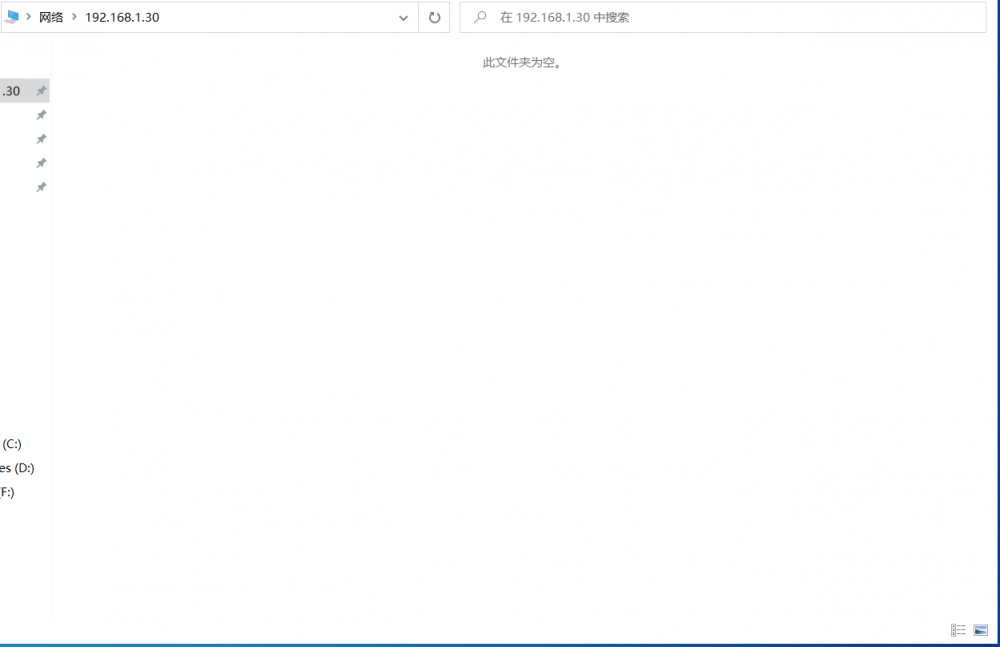Switch to large thumbnails view layout
1000x647 pixels.
pos(981,630)
